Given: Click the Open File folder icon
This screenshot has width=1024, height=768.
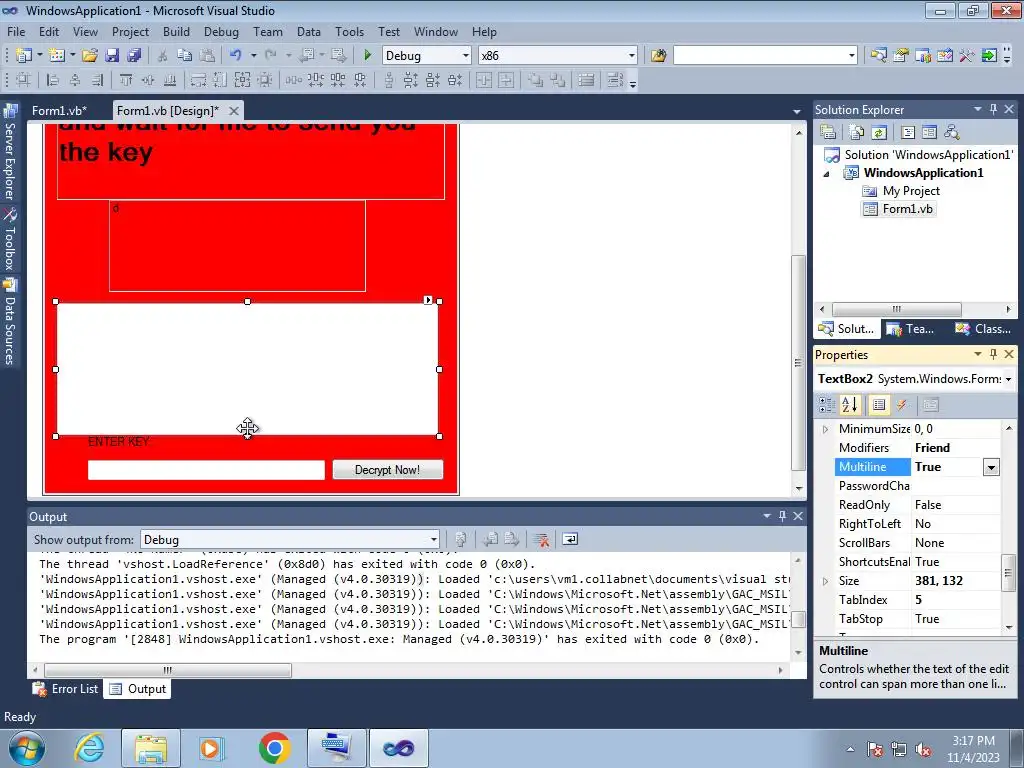Looking at the screenshot, I should click(x=90, y=56).
